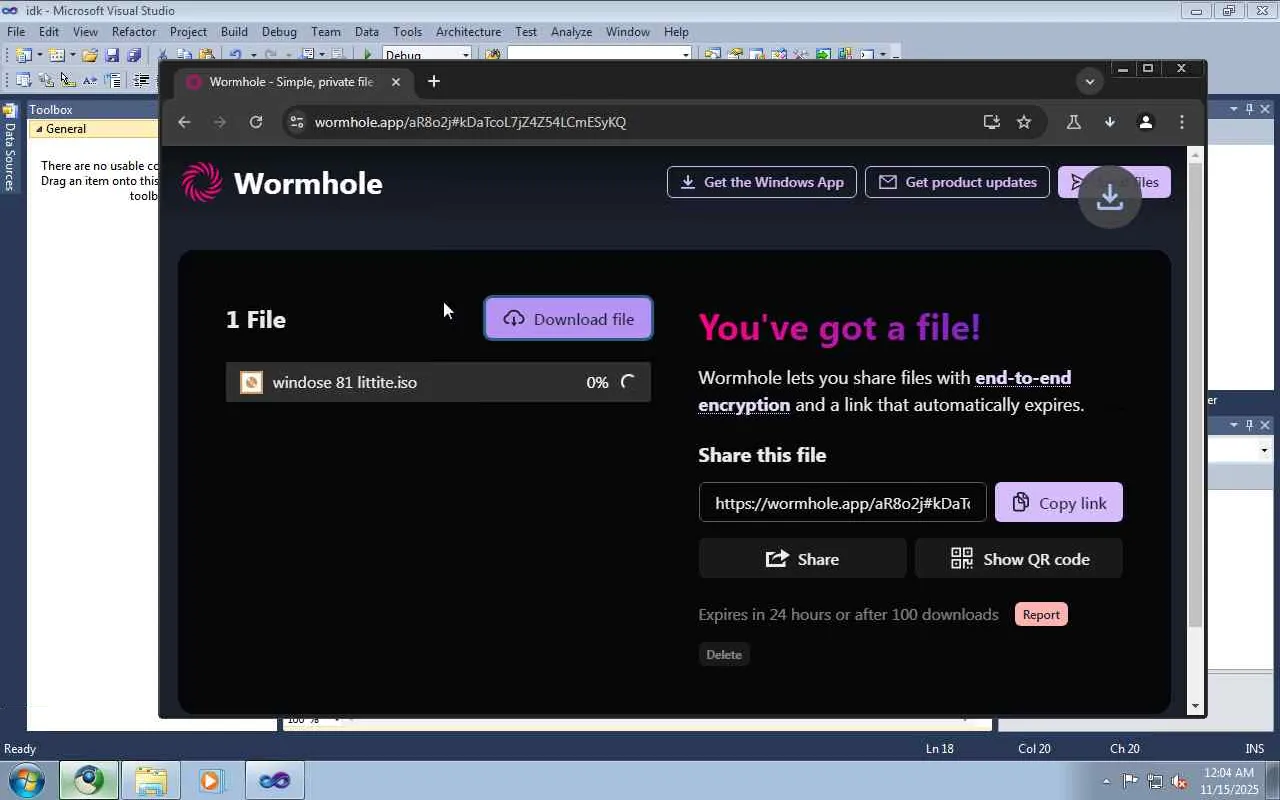Open the Windows Start menu

[x=26, y=780]
